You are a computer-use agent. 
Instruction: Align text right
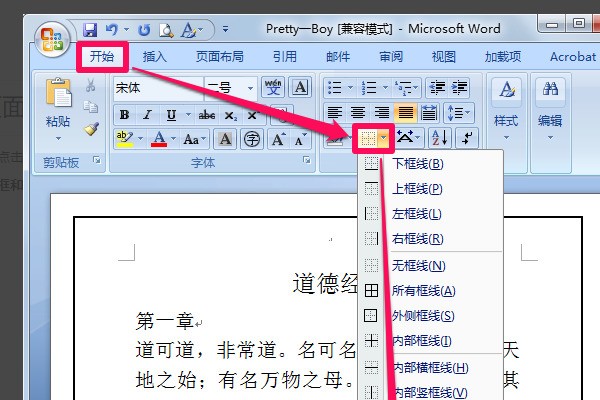tap(382, 113)
